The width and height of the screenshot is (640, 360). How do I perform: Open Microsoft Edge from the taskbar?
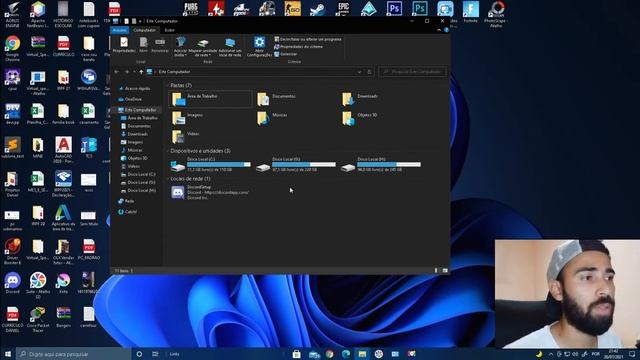tap(346, 354)
